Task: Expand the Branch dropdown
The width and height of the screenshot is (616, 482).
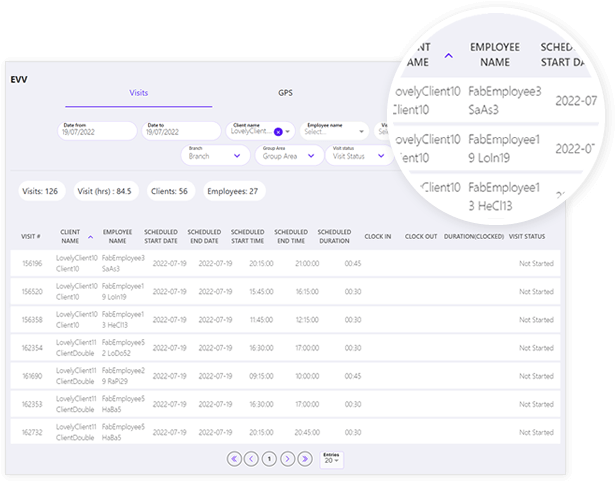Action: [215, 155]
